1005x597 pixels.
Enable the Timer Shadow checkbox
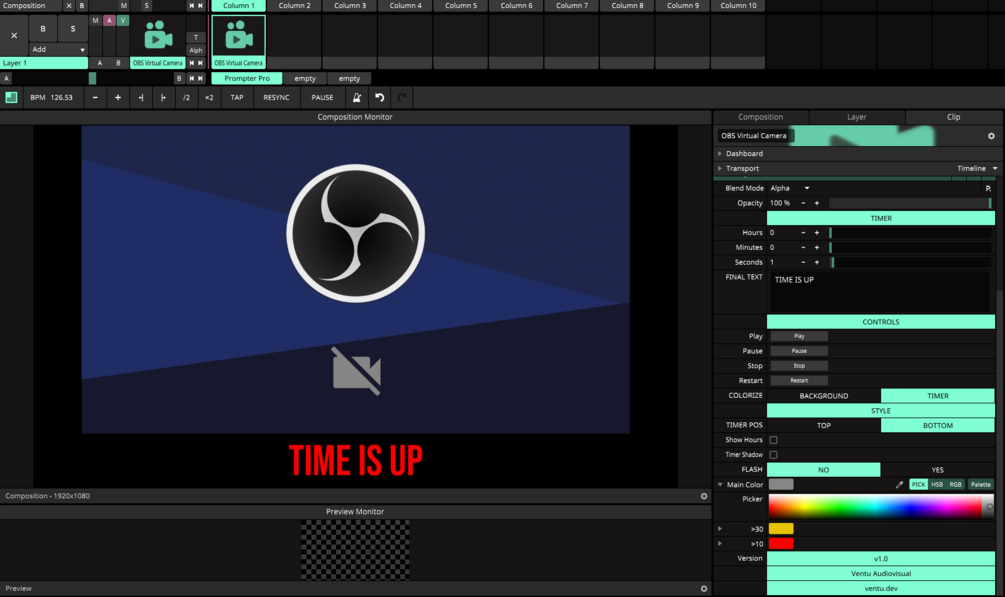(774, 455)
